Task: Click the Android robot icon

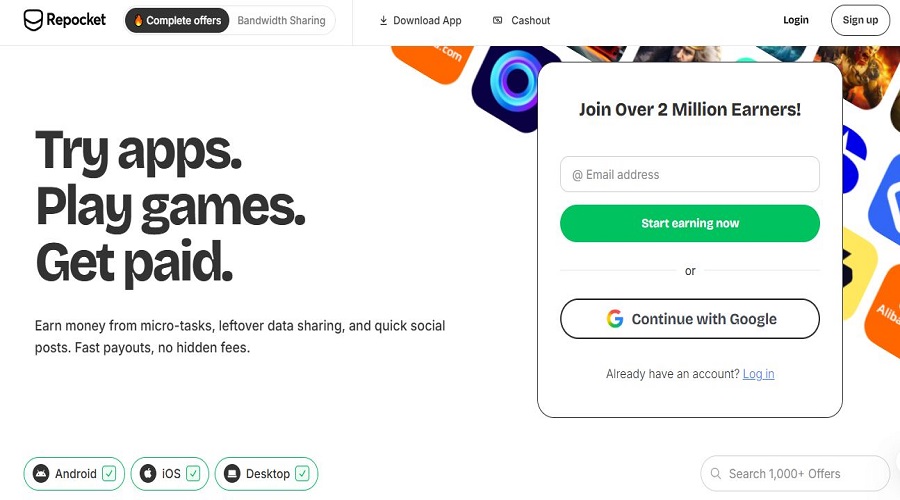Action: [41, 474]
